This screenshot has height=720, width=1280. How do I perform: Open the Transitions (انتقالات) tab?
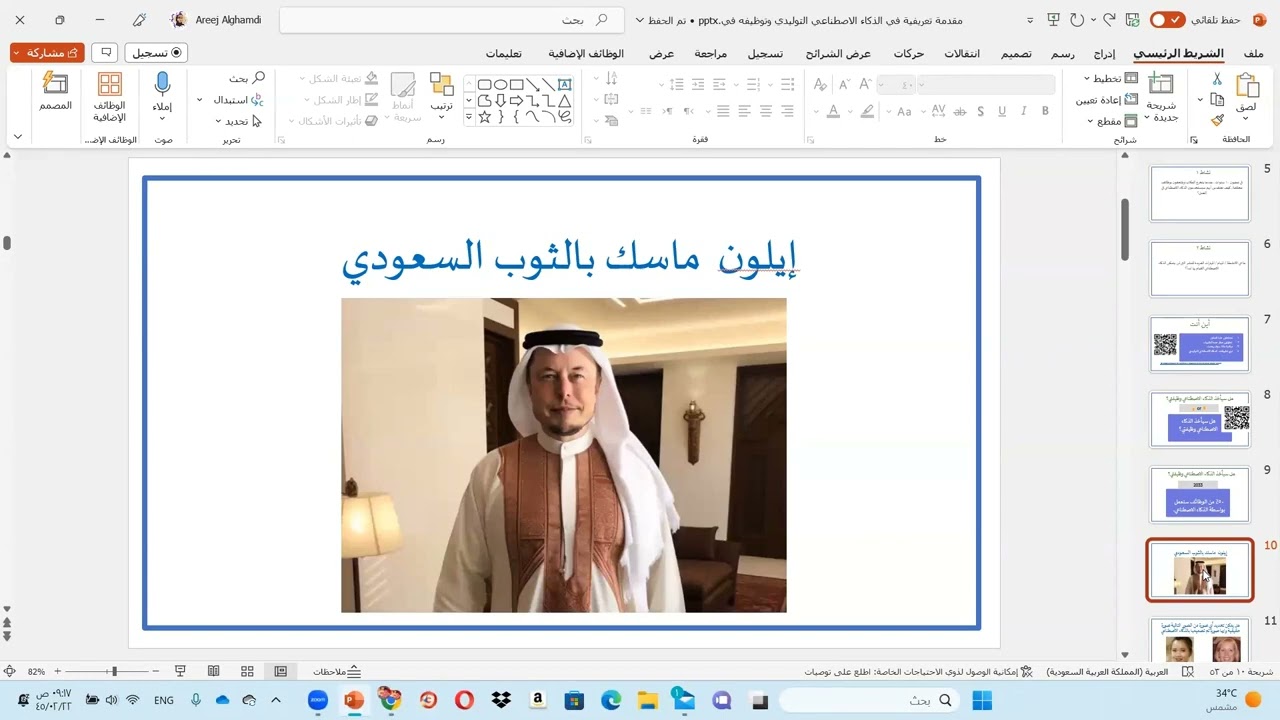pos(963,53)
